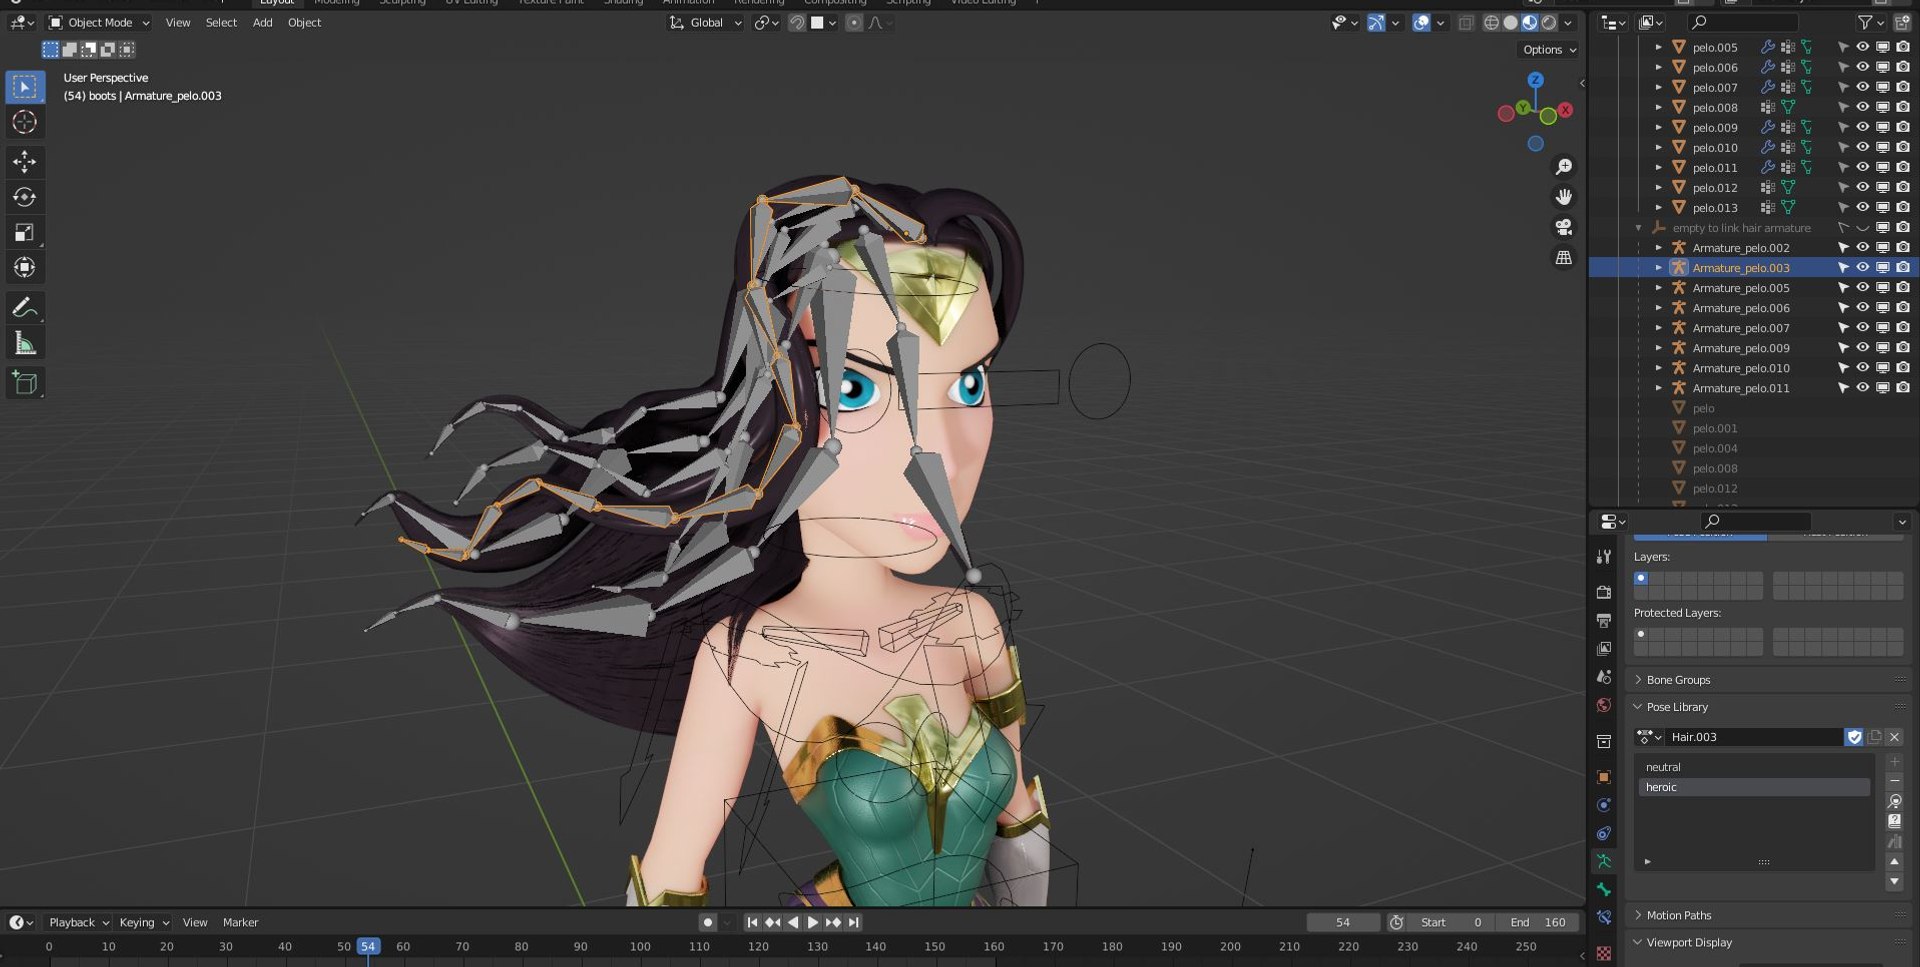Screen dimensions: 1920x967
Task: Select the neutral pose entry
Action: click(1754, 767)
